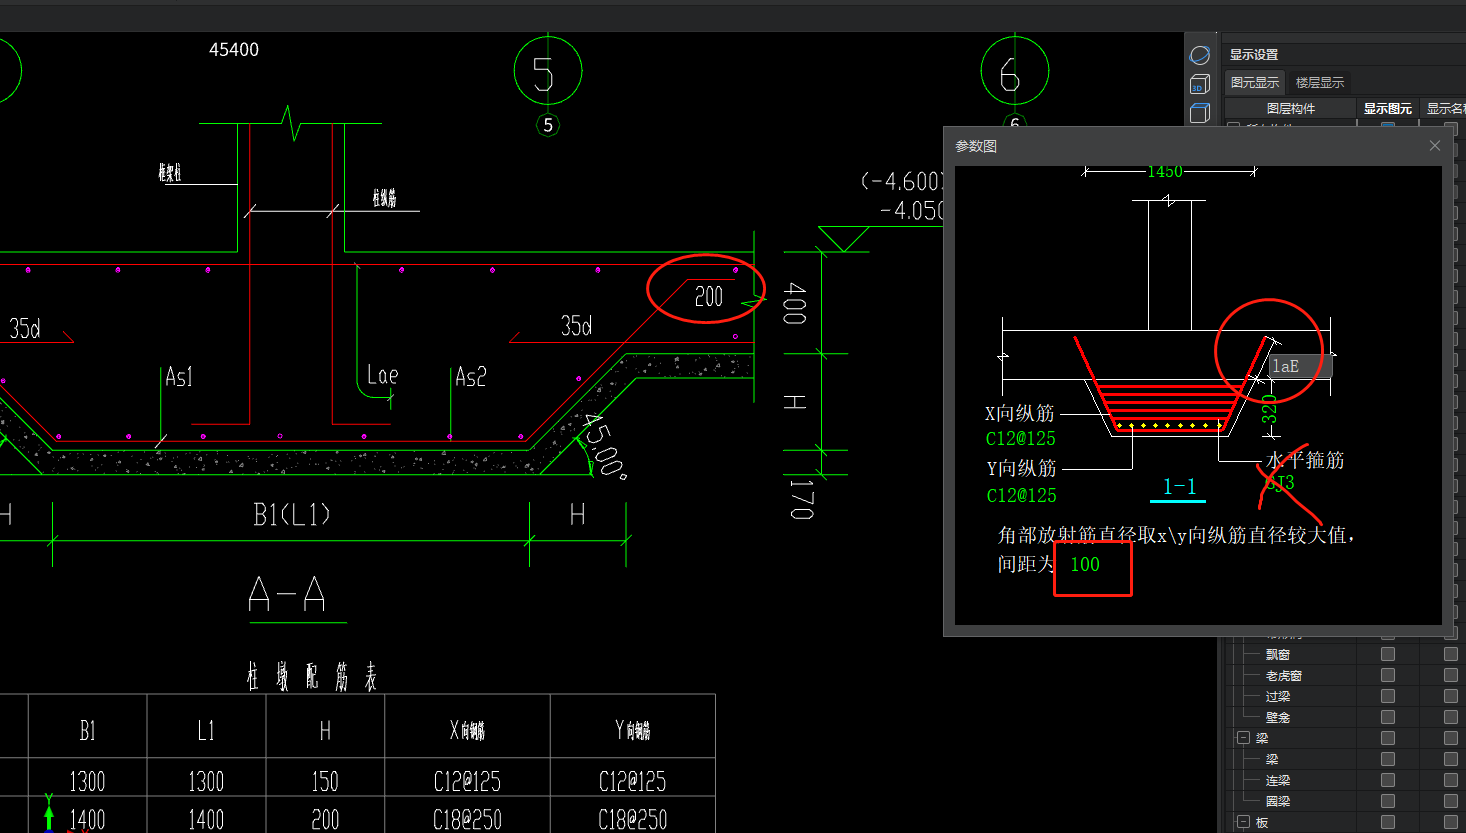Edit X向纵筋 value C12@125 in 参数图
This screenshot has height=833, width=1466.
point(1021,438)
